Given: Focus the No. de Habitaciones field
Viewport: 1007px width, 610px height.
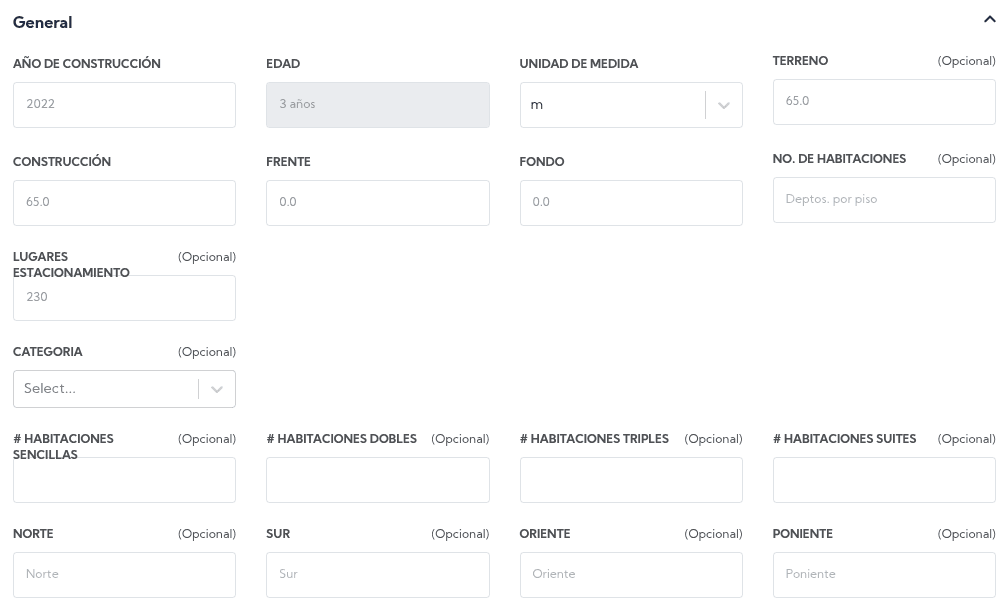Looking at the screenshot, I should (x=883, y=200).
